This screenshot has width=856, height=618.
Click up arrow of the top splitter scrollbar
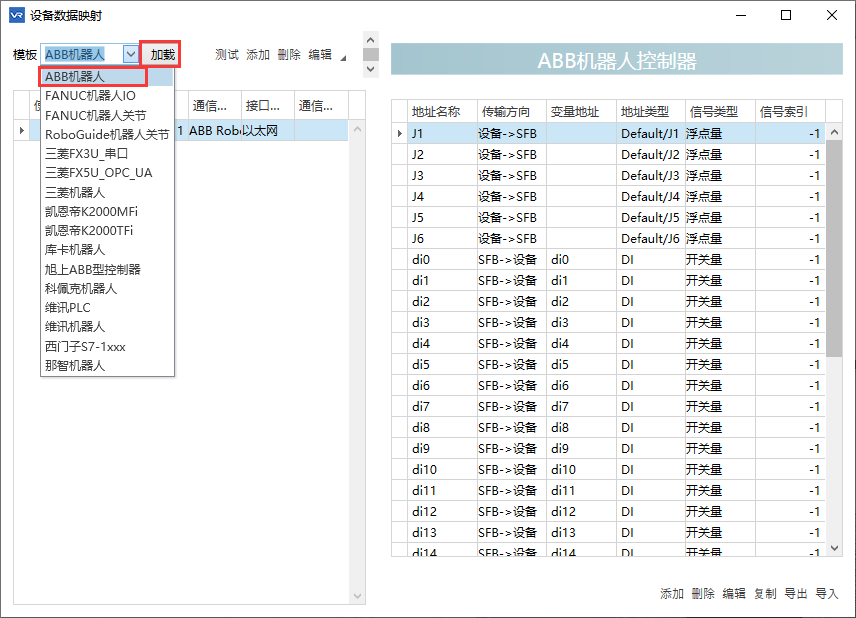coord(371,40)
